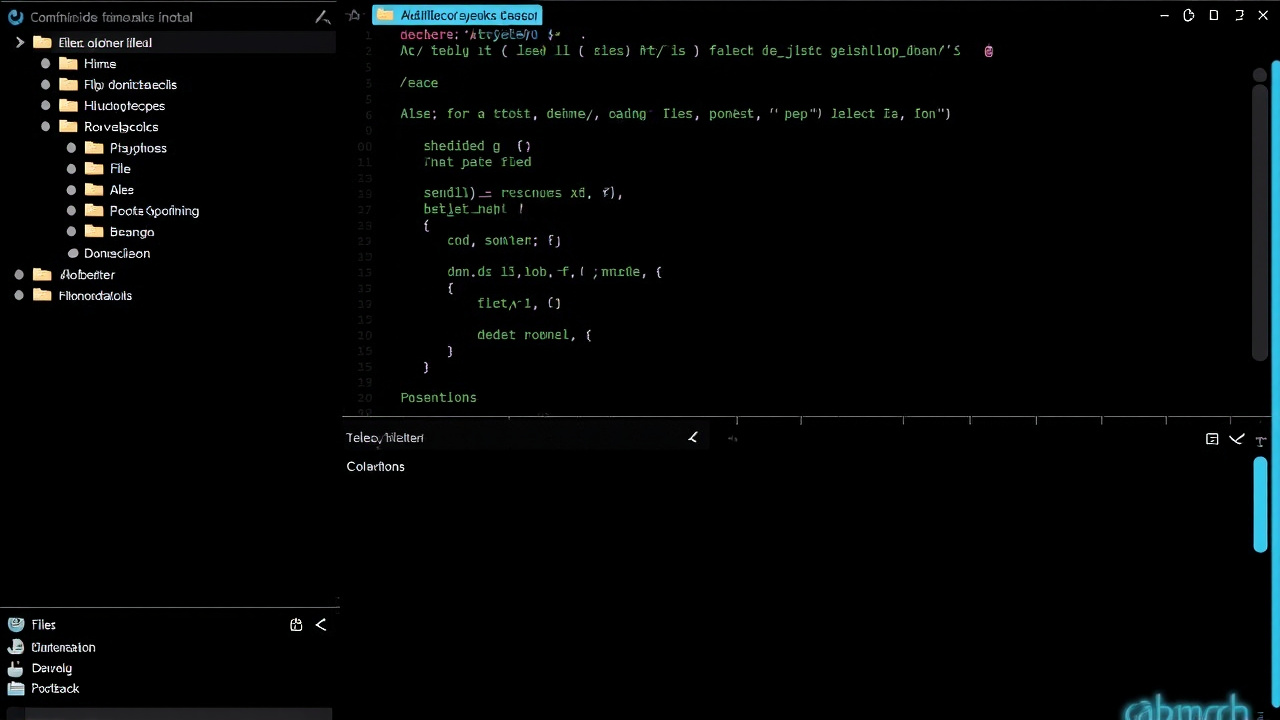Click the 'Colarfions' text in the terminal panel
1280x720 pixels.
[375, 467]
